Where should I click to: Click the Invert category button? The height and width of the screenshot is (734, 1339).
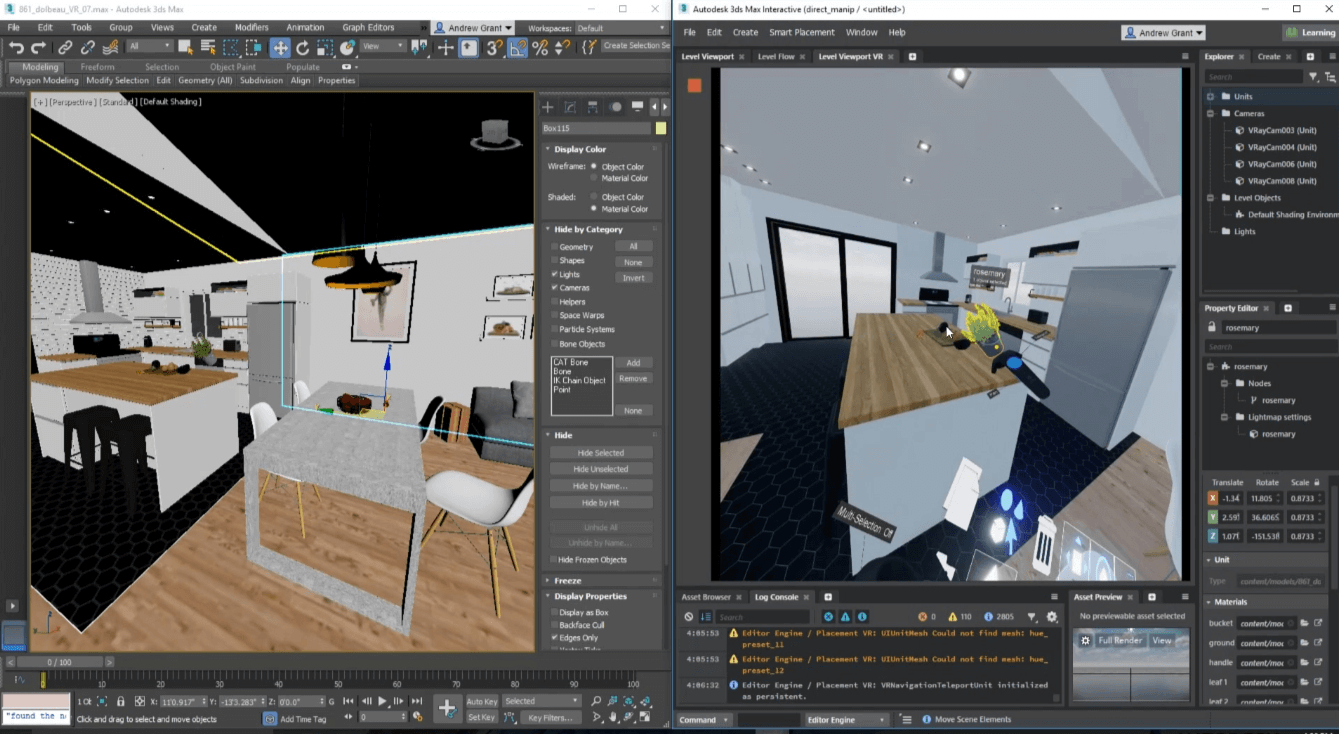click(633, 278)
